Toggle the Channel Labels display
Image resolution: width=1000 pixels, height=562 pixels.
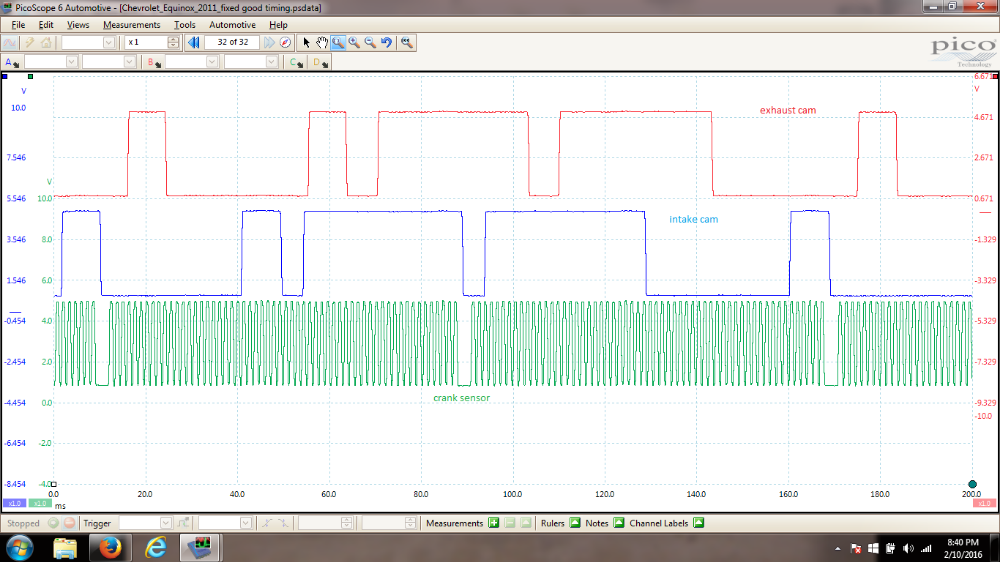coord(698,523)
